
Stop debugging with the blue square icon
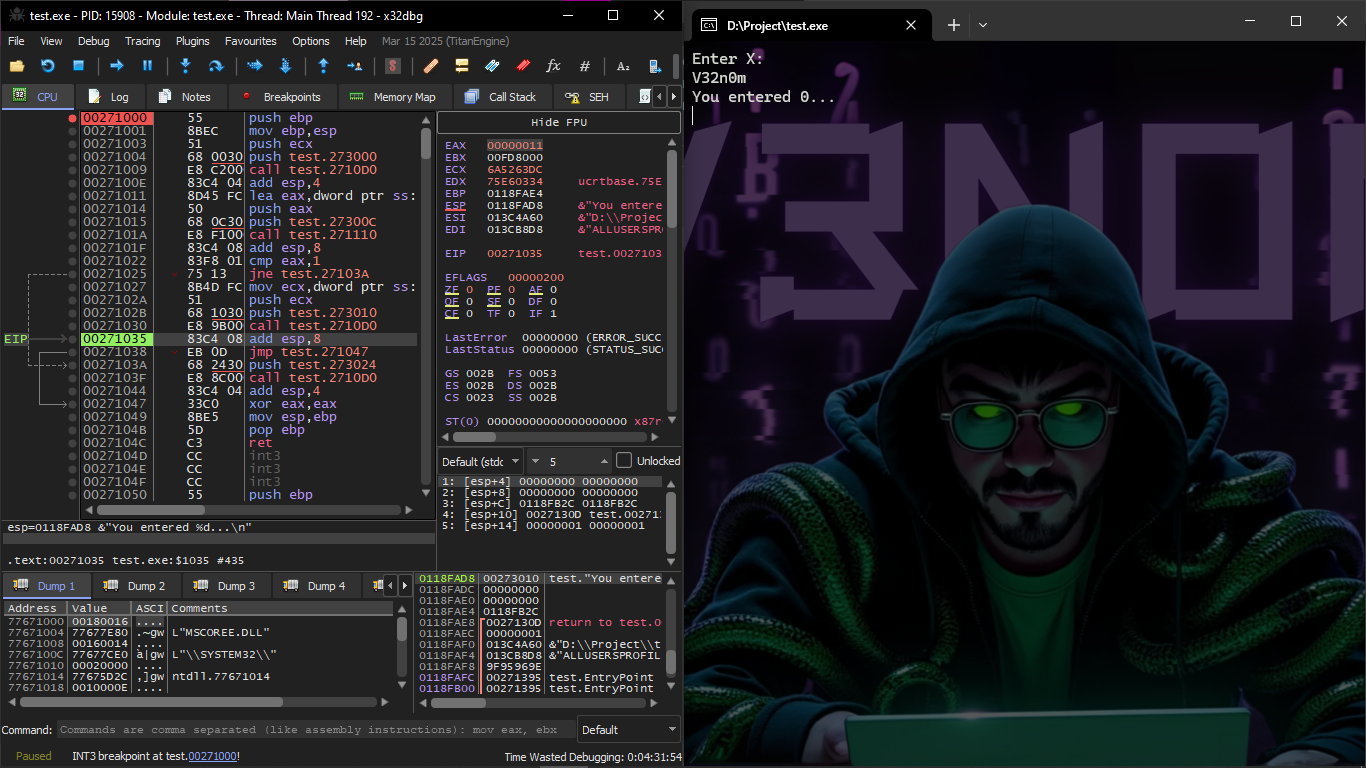click(x=78, y=66)
